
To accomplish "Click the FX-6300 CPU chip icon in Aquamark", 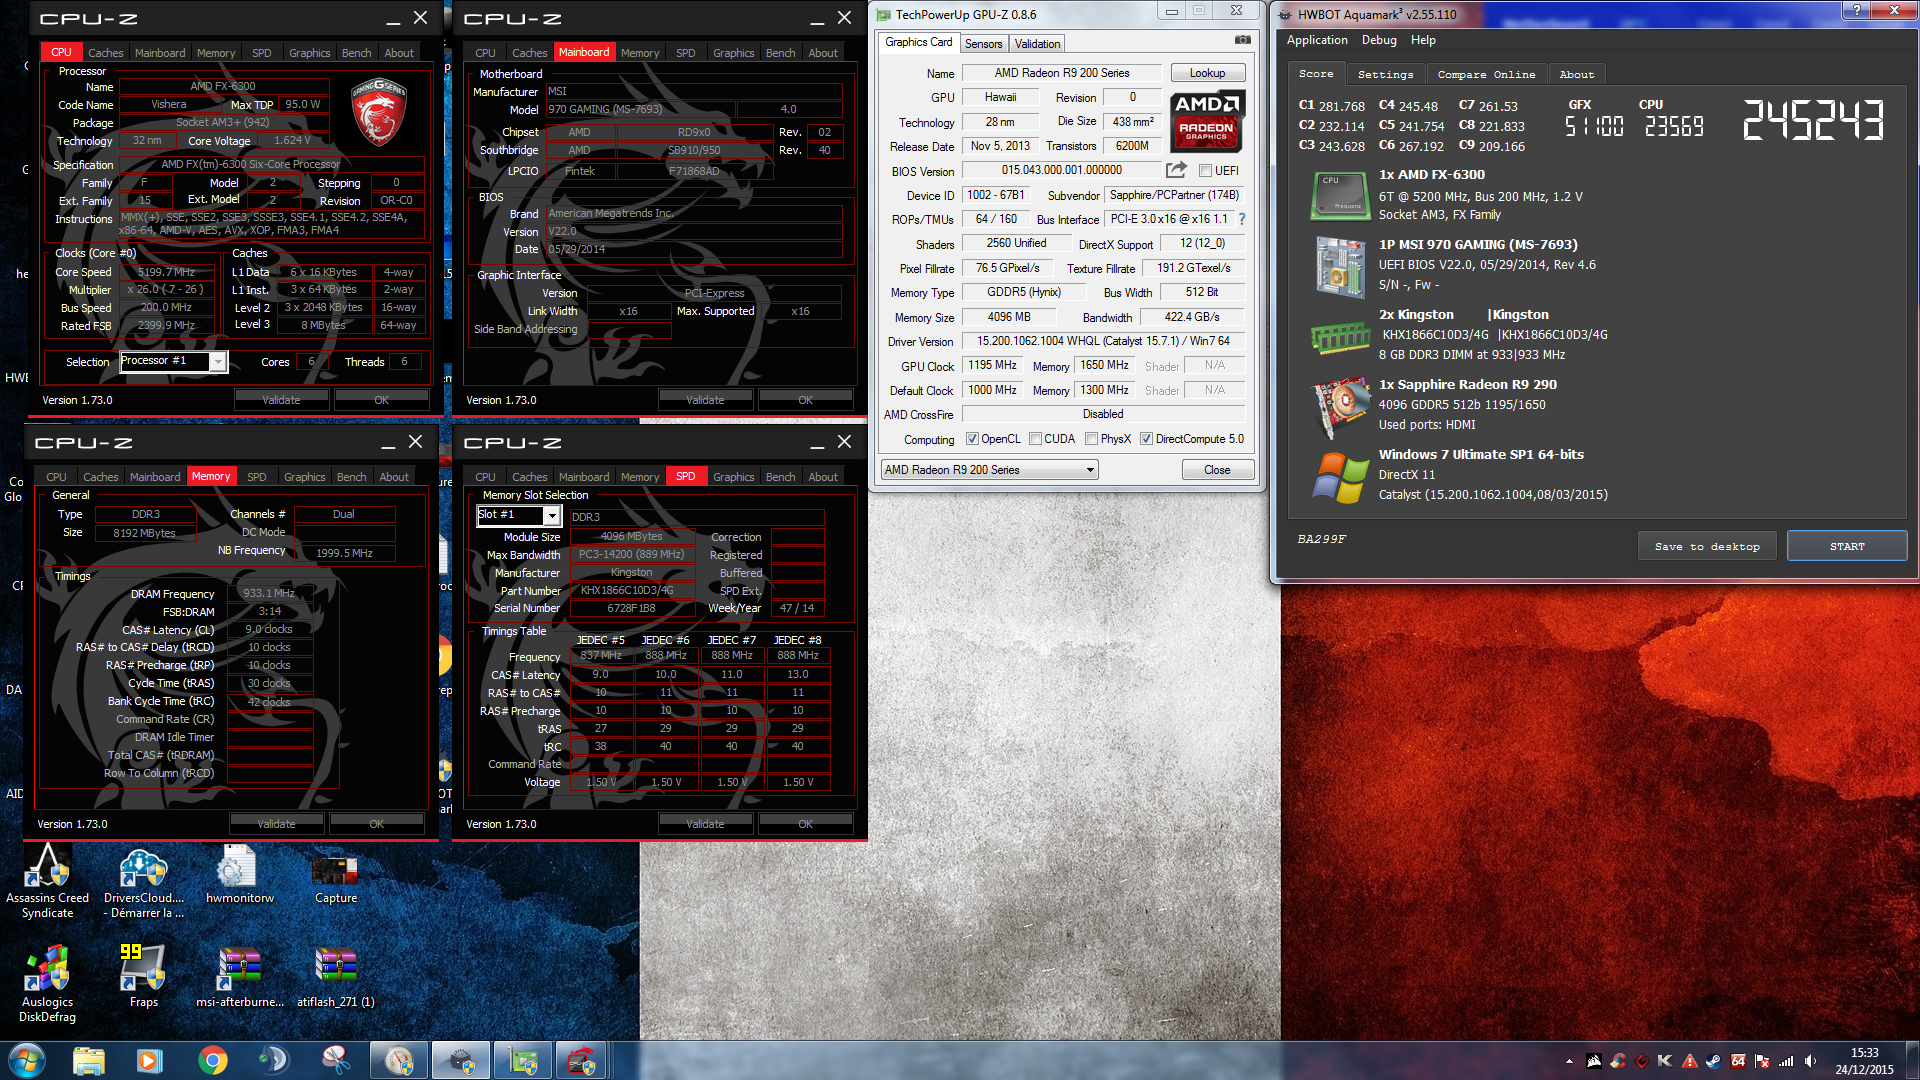I will tap(1340, 195).
